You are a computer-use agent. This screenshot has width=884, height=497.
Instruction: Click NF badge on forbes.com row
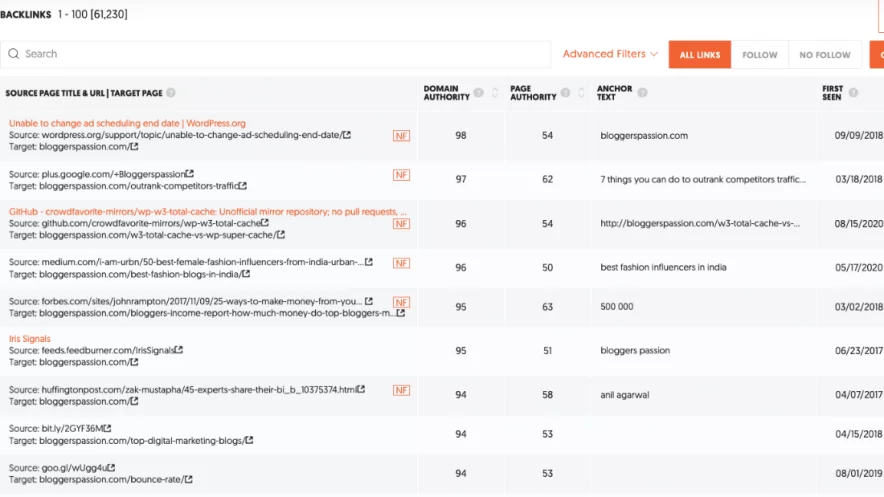tap(401, 302)
